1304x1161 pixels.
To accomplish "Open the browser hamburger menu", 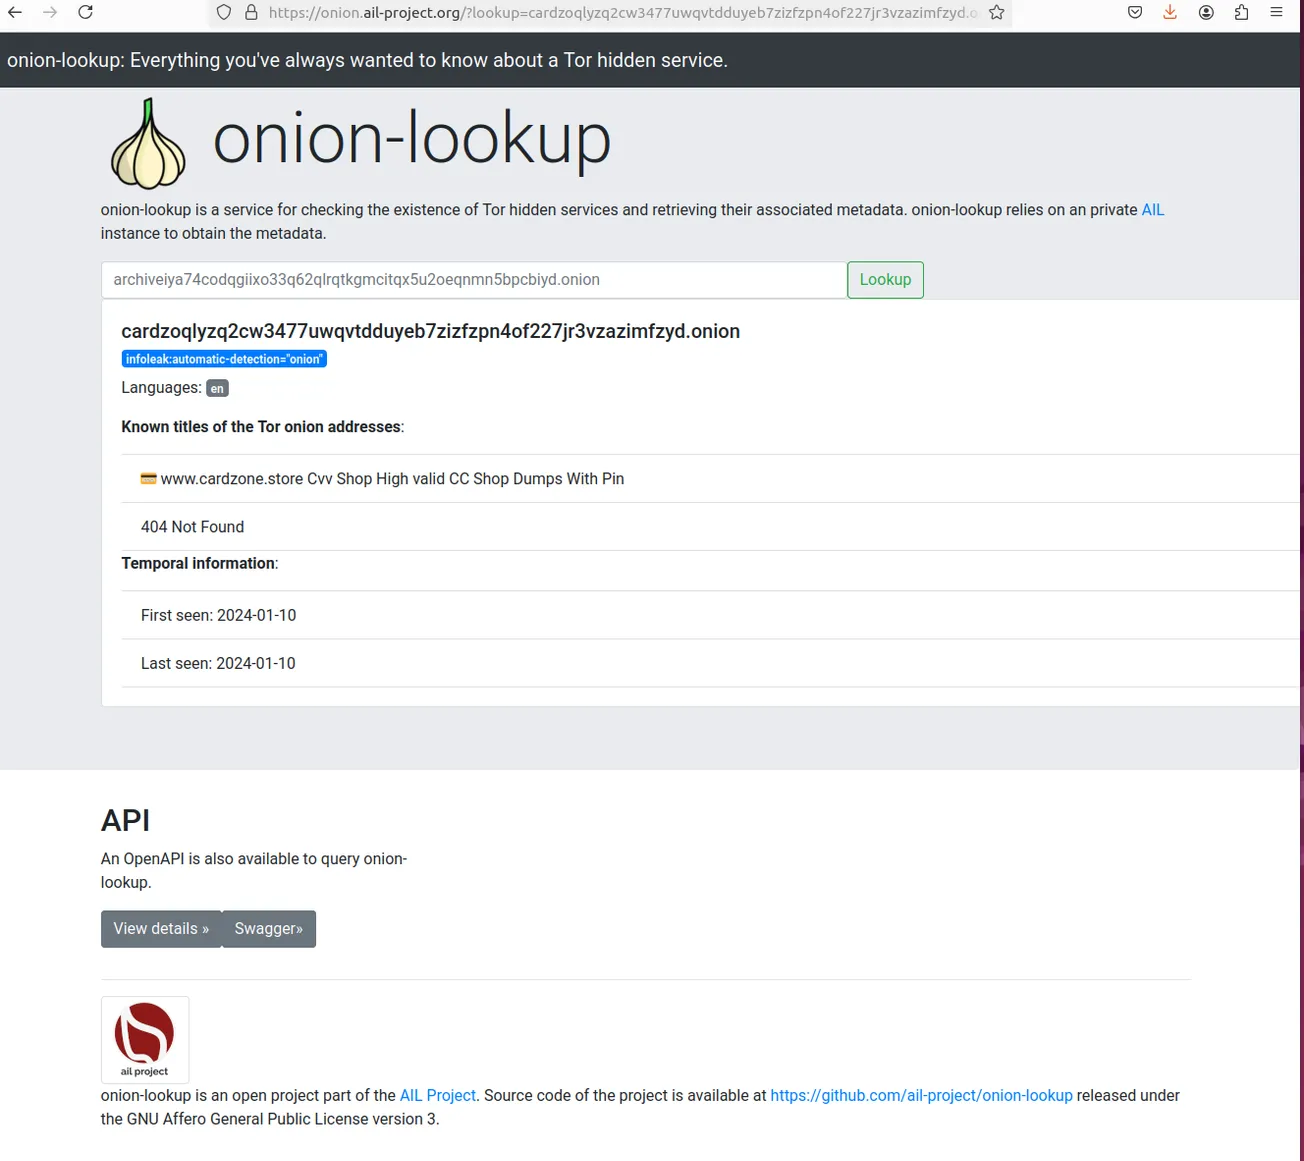I will tap(1276, 12).
